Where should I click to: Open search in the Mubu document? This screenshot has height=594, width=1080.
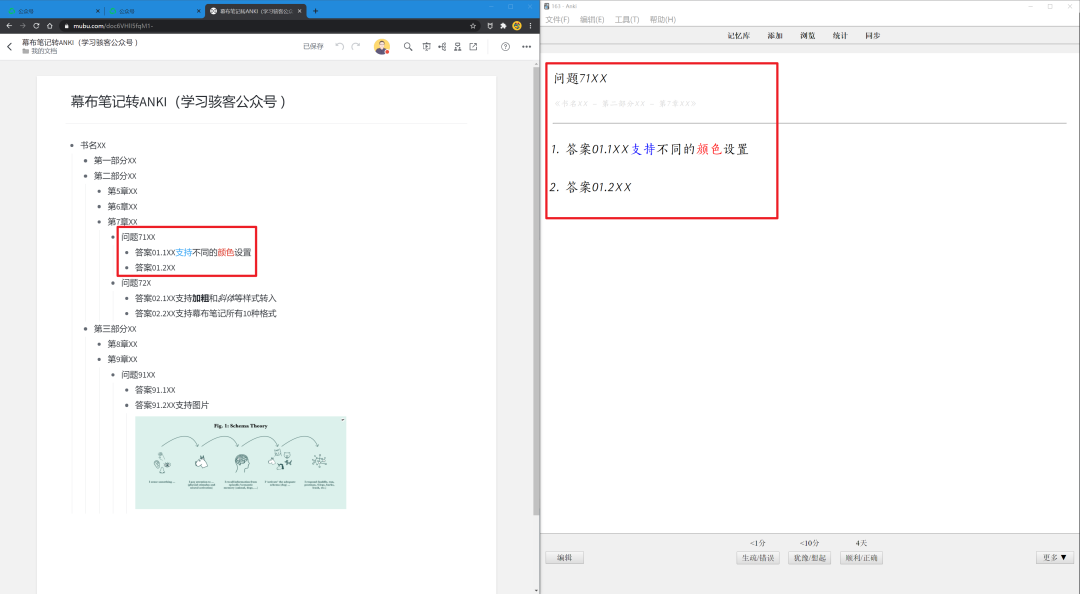tap(408, 46)
